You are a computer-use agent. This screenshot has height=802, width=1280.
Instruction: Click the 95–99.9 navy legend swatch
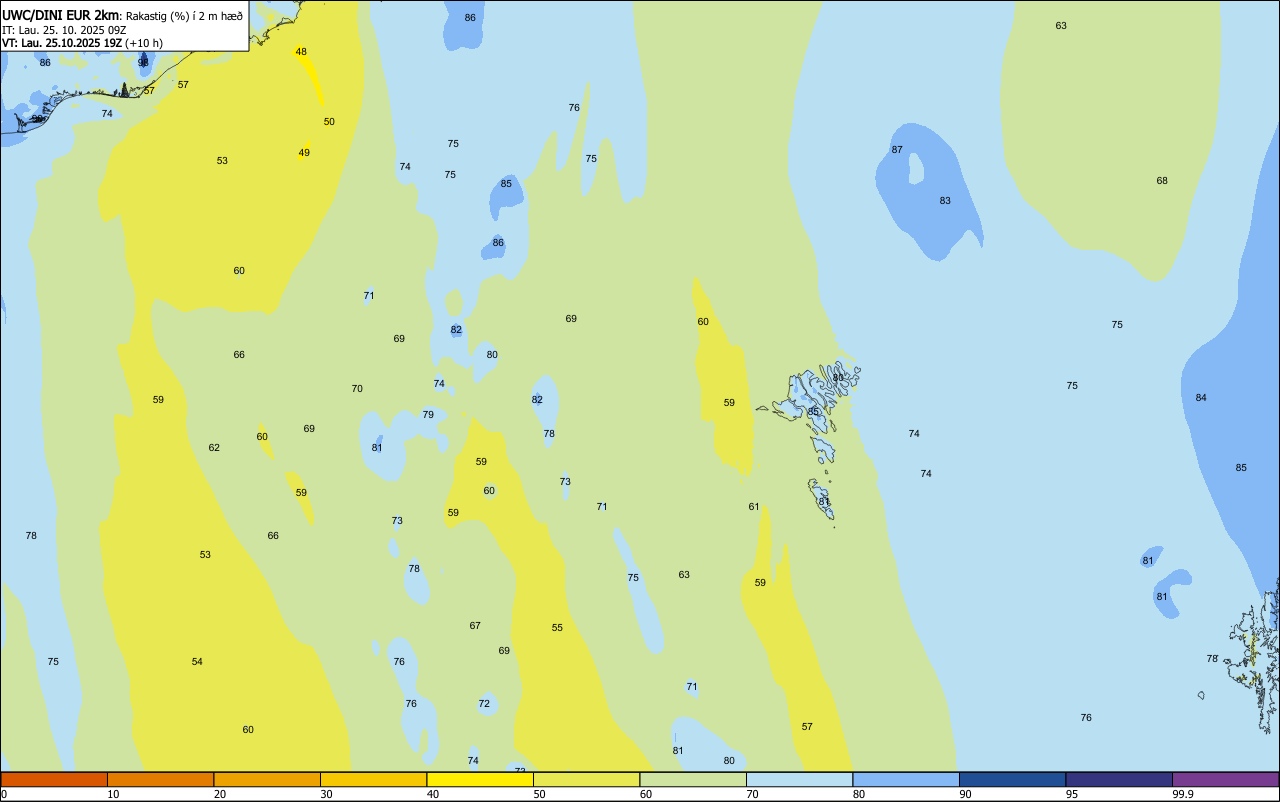pos(1119,779)
